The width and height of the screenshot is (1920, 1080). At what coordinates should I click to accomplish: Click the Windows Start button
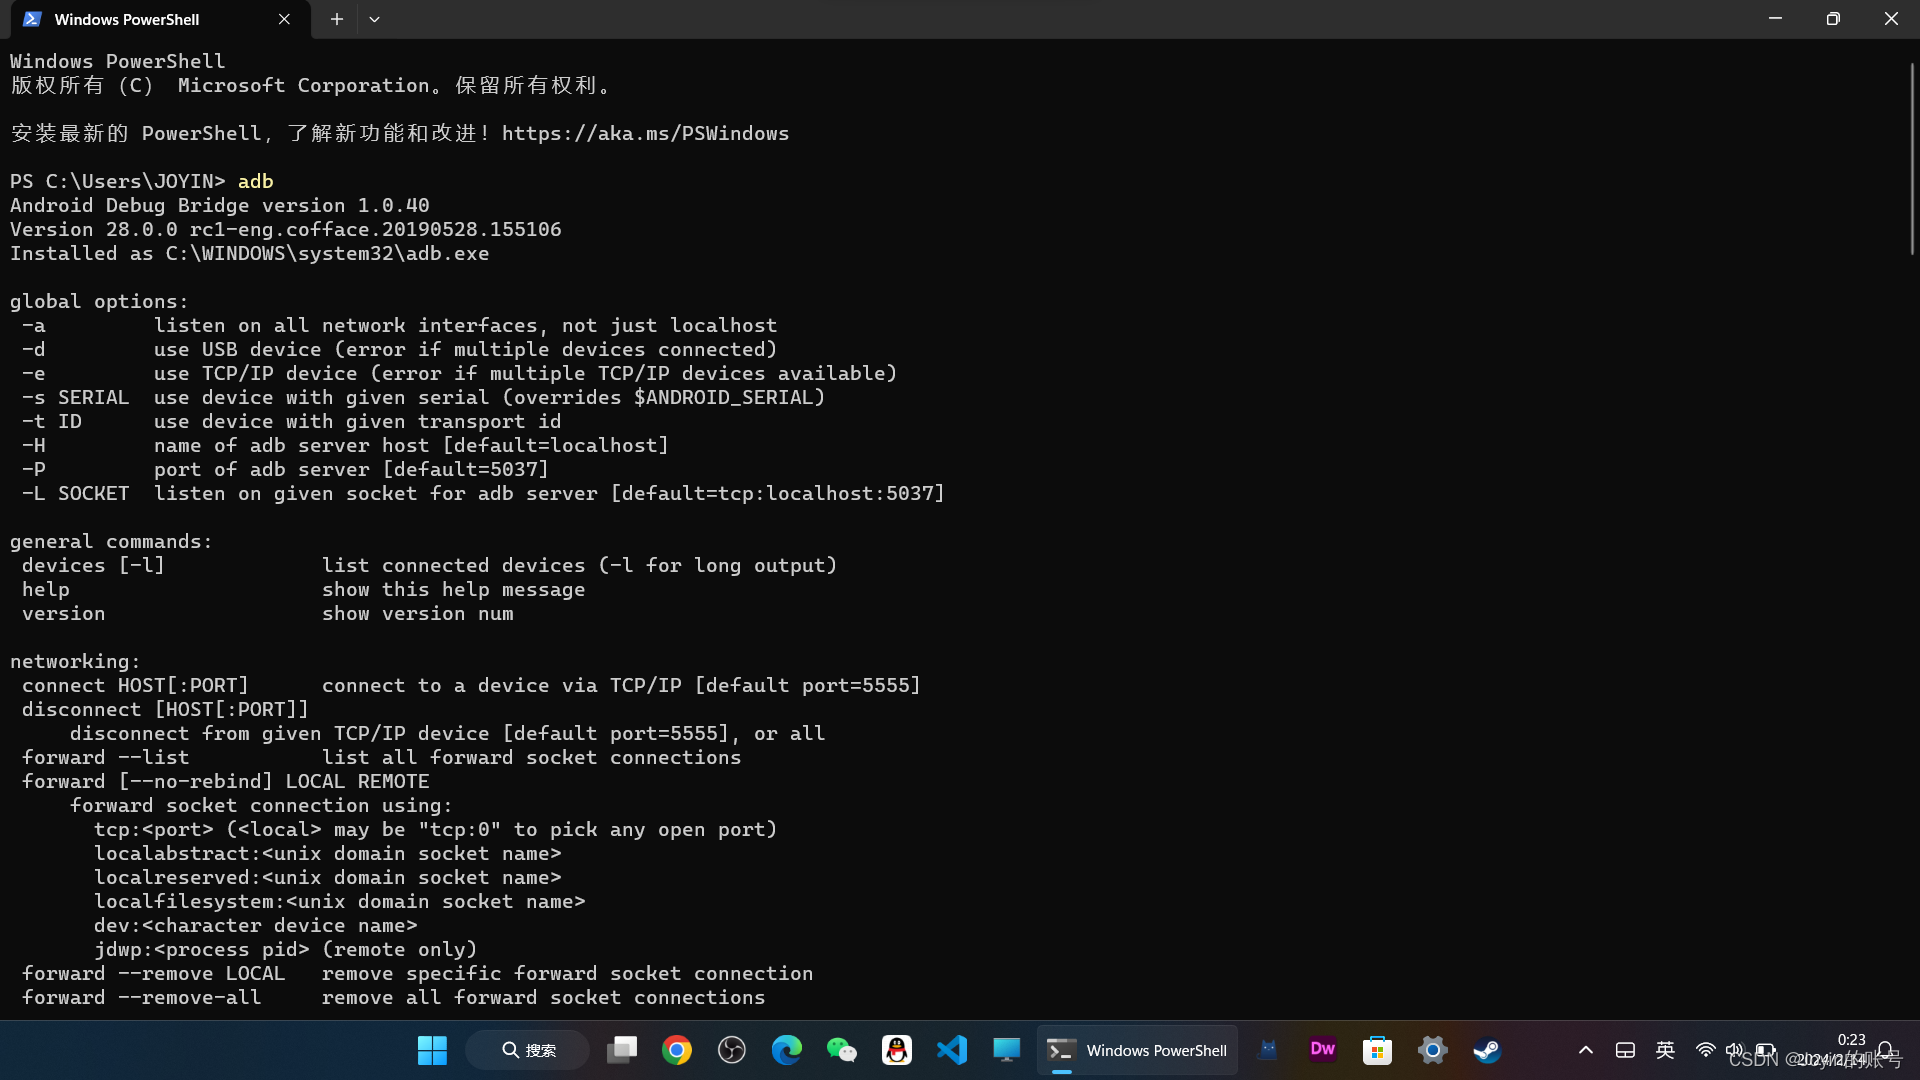(x=432, y=1050)
